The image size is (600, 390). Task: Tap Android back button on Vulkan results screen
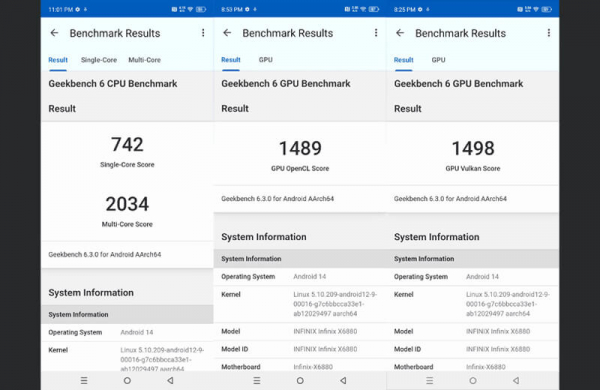516,380
